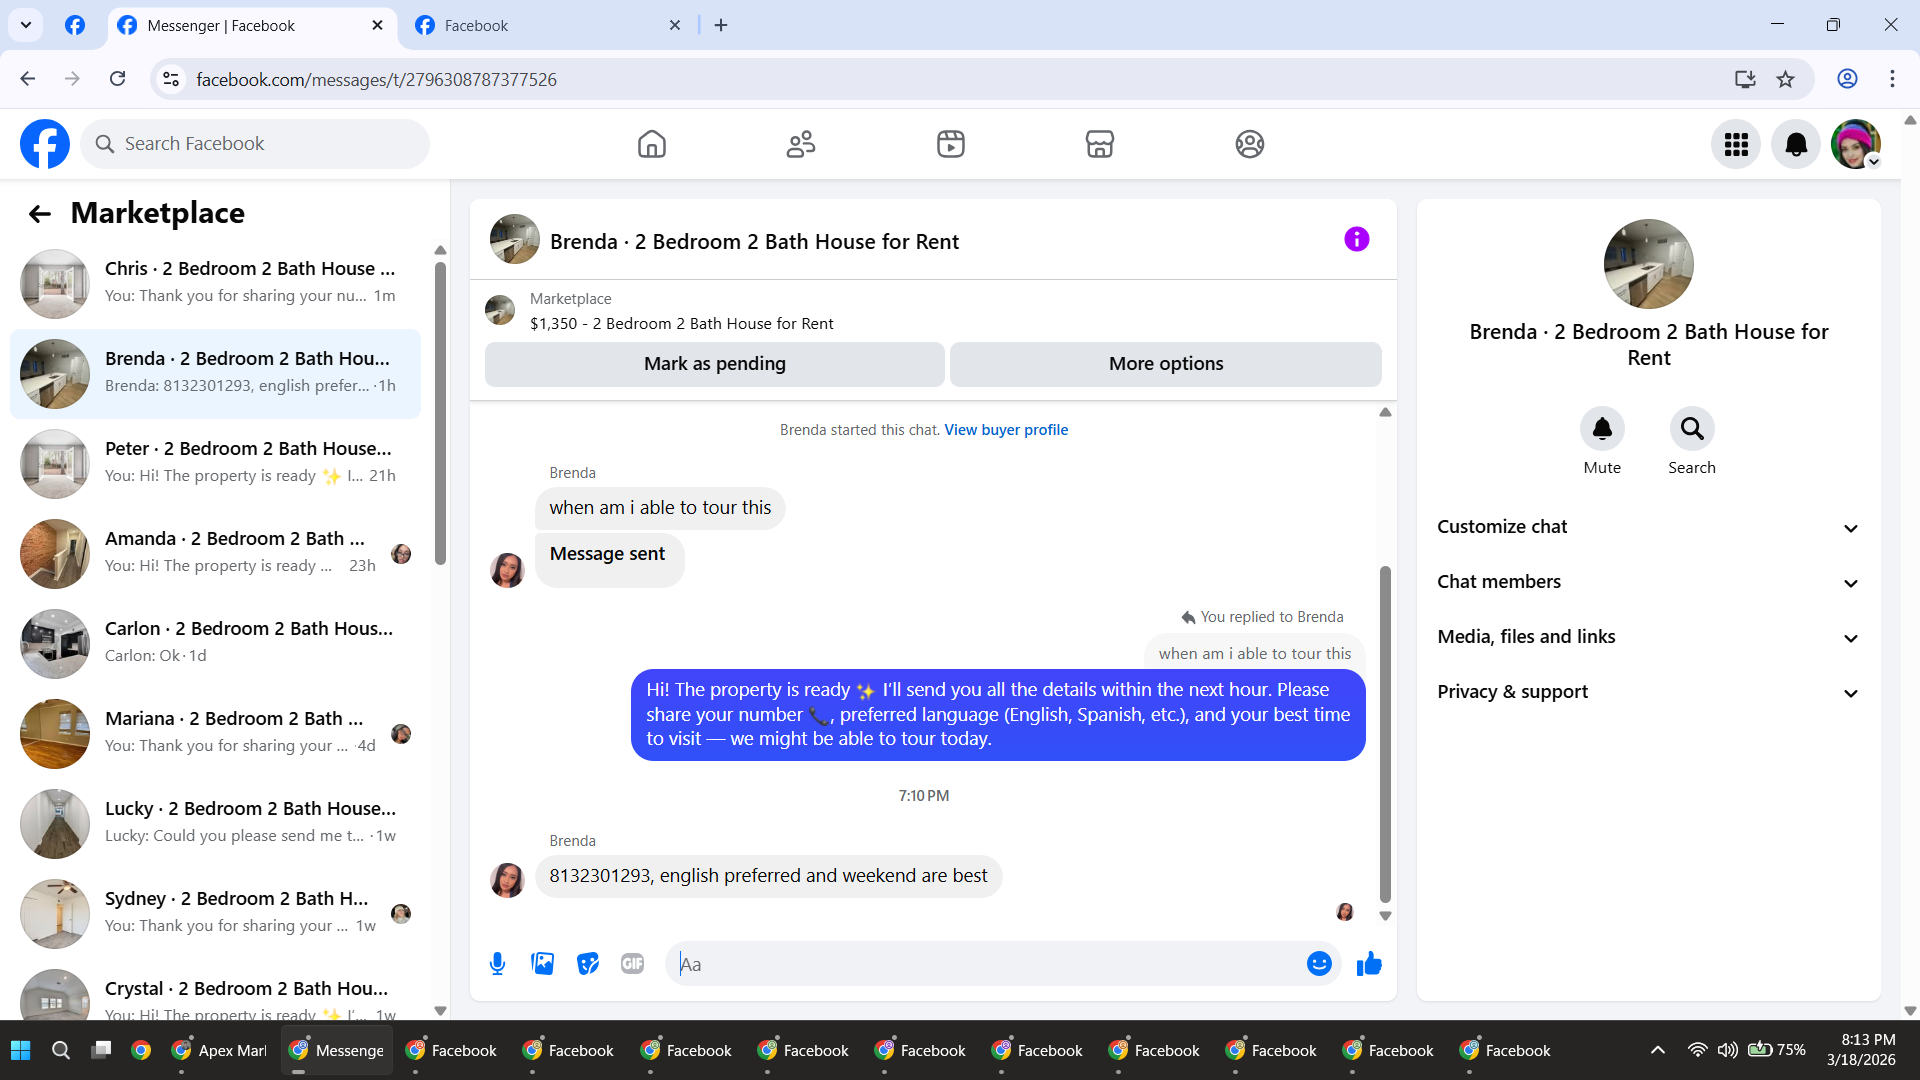Screen dimensions: 1920x1080
Task: Open the Marketplace storefront icon in top nav
Action: click(1099, 144)
